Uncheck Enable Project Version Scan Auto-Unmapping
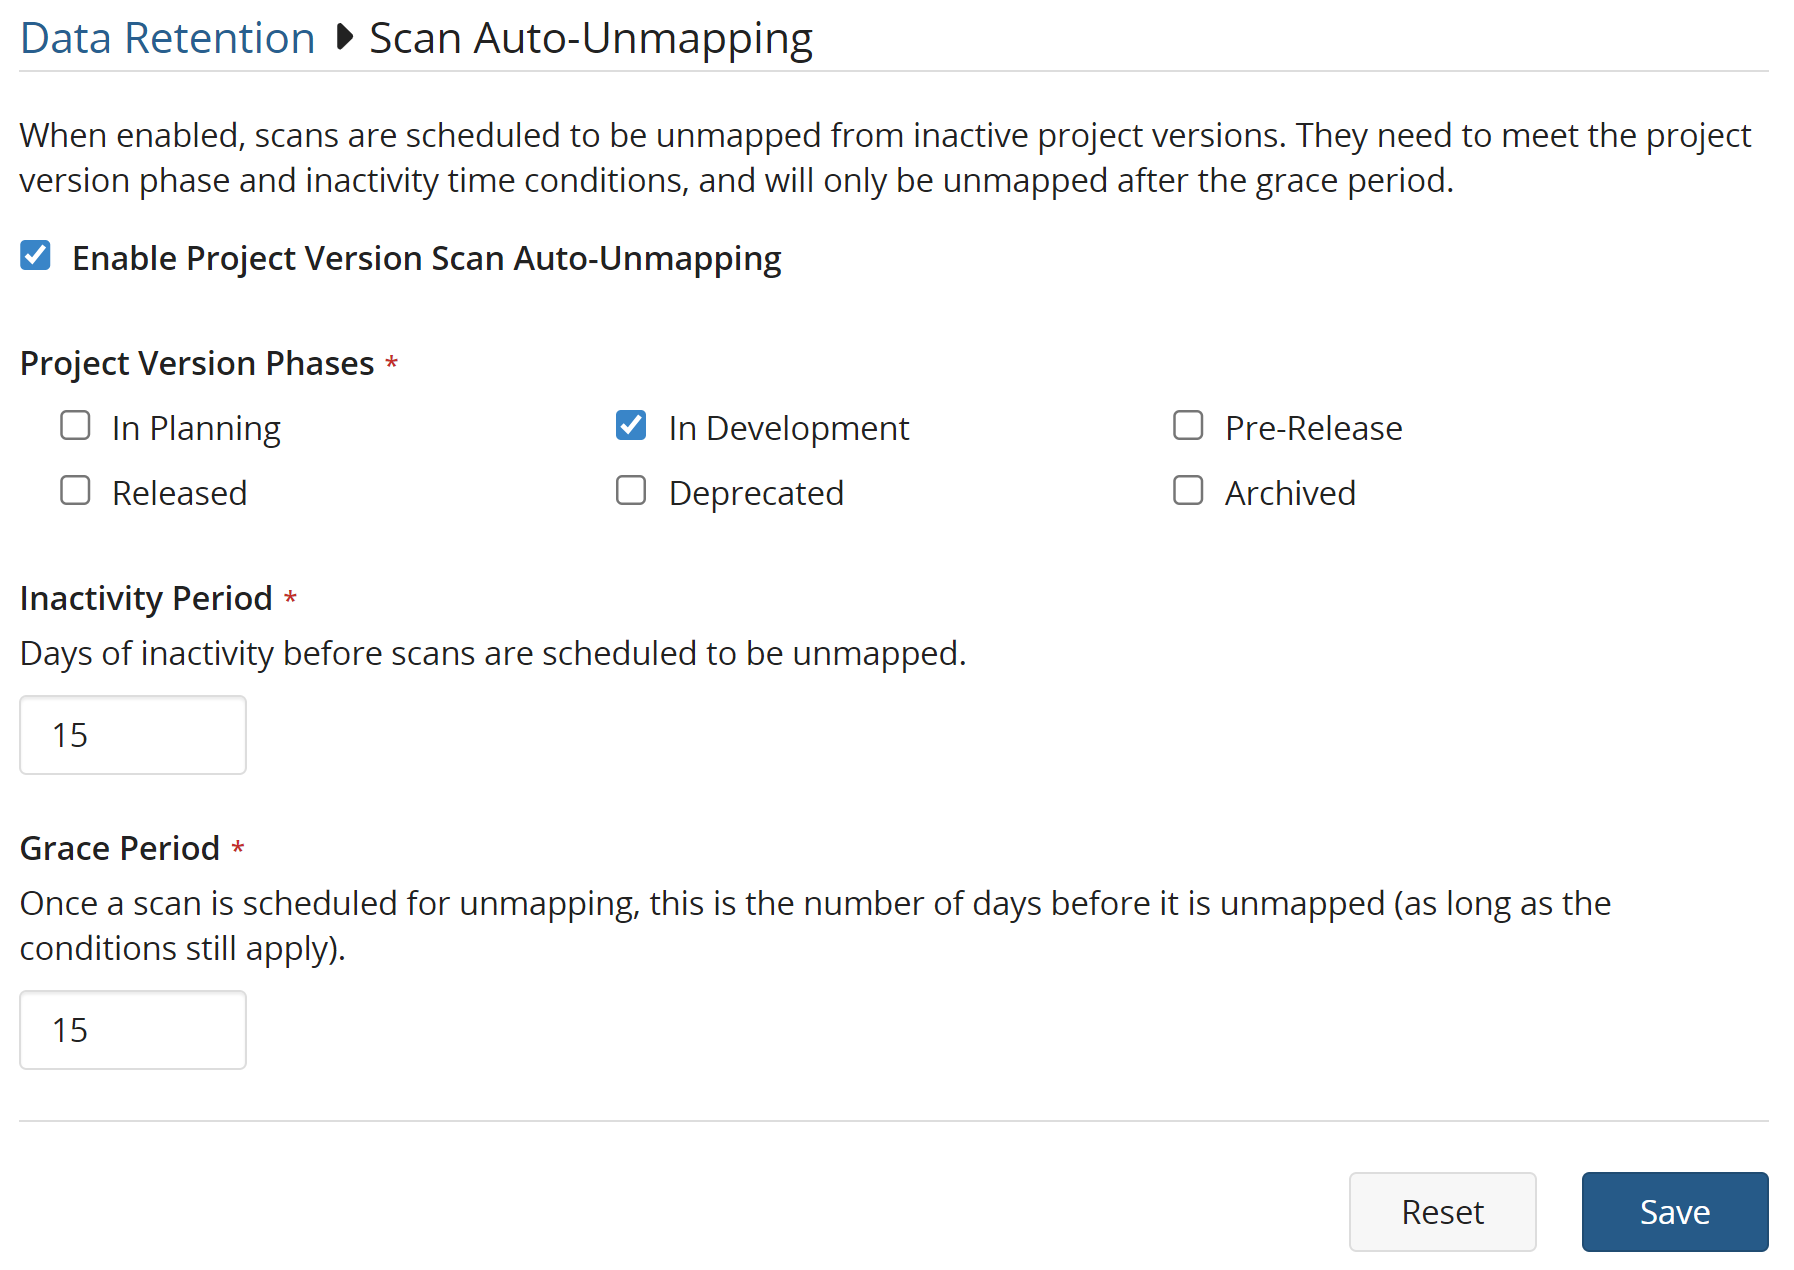1794x1270 pixels. [36, 257]
